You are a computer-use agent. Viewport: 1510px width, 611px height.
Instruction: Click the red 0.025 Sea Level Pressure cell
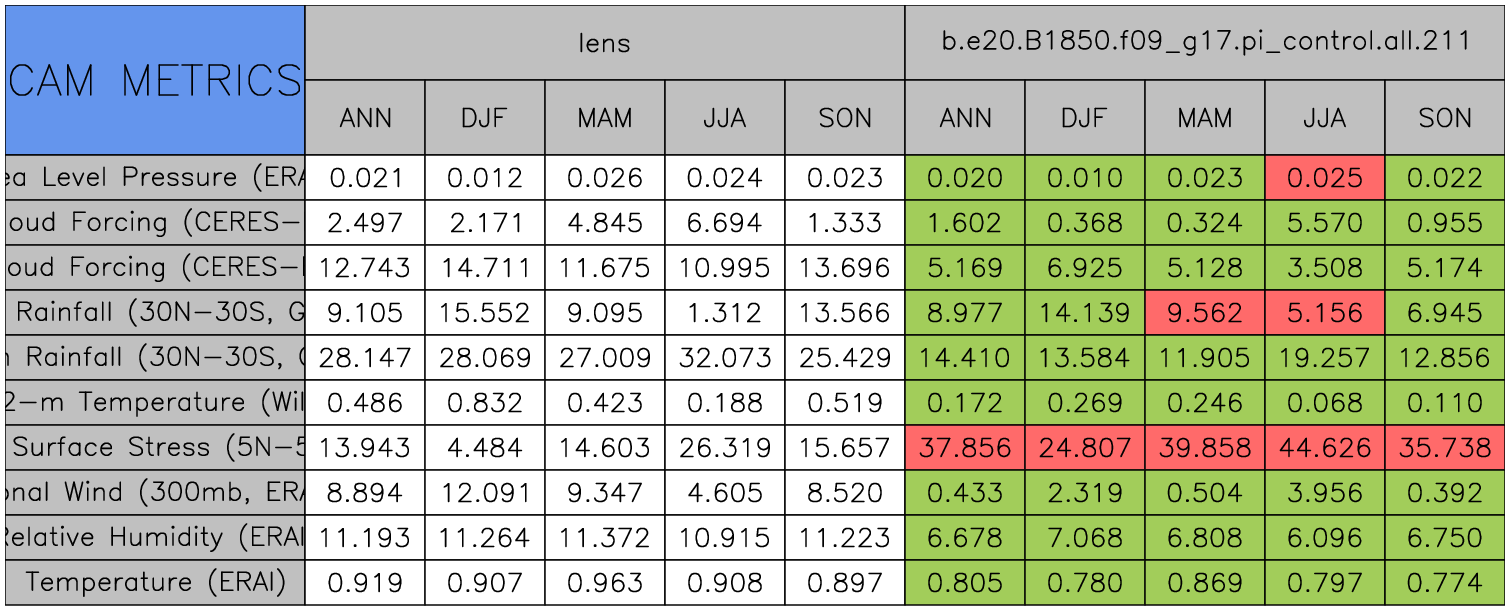coord(1325,178)
